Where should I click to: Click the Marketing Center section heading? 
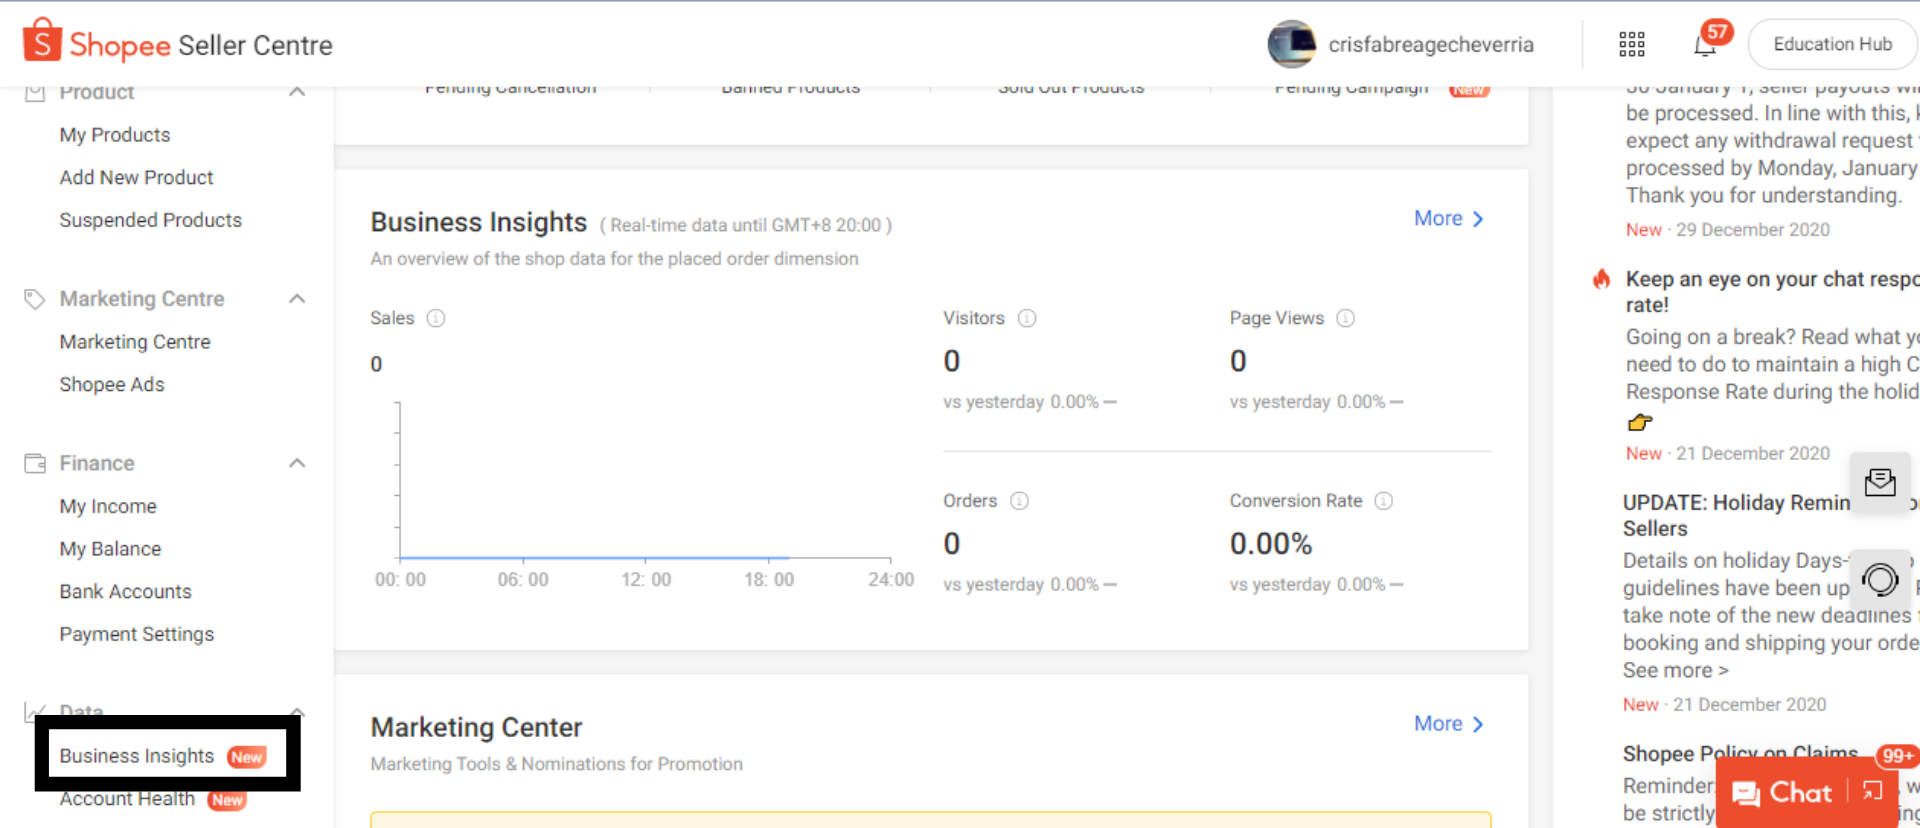(x=476, y=728)
